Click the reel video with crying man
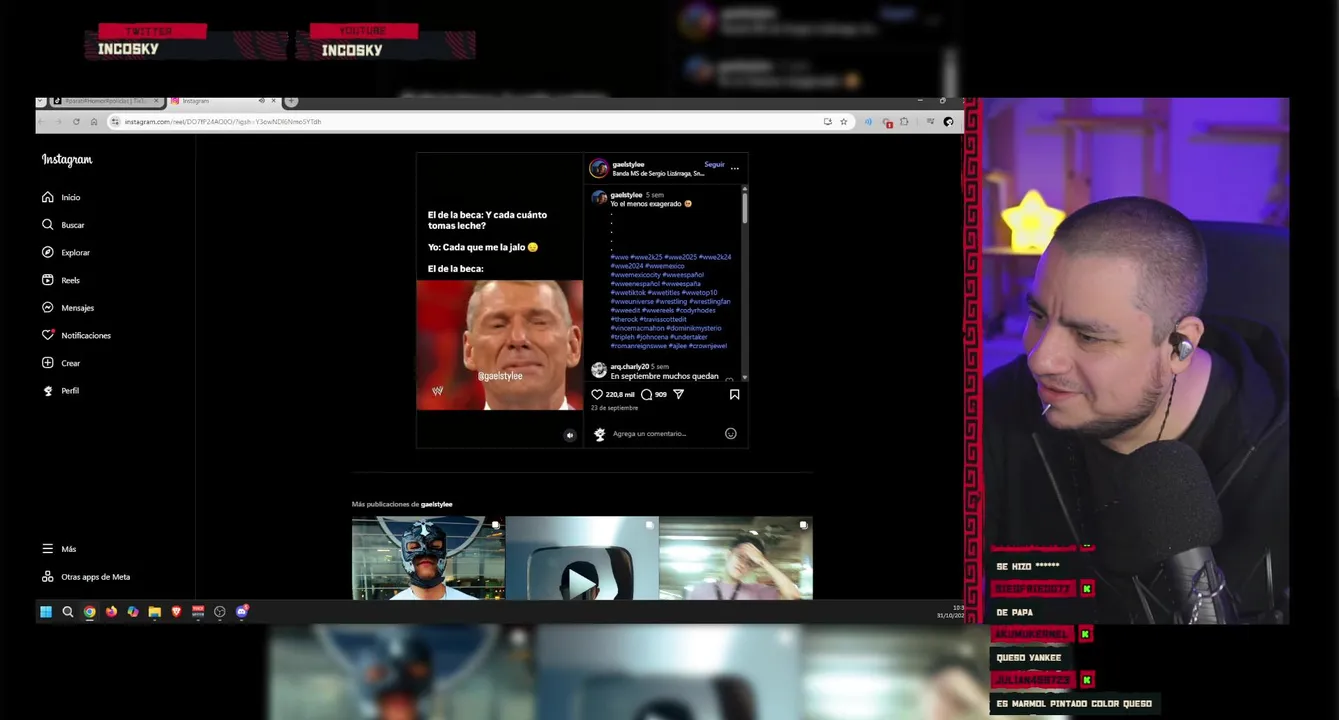This screenshot has width=1339, height=720. 499,345
